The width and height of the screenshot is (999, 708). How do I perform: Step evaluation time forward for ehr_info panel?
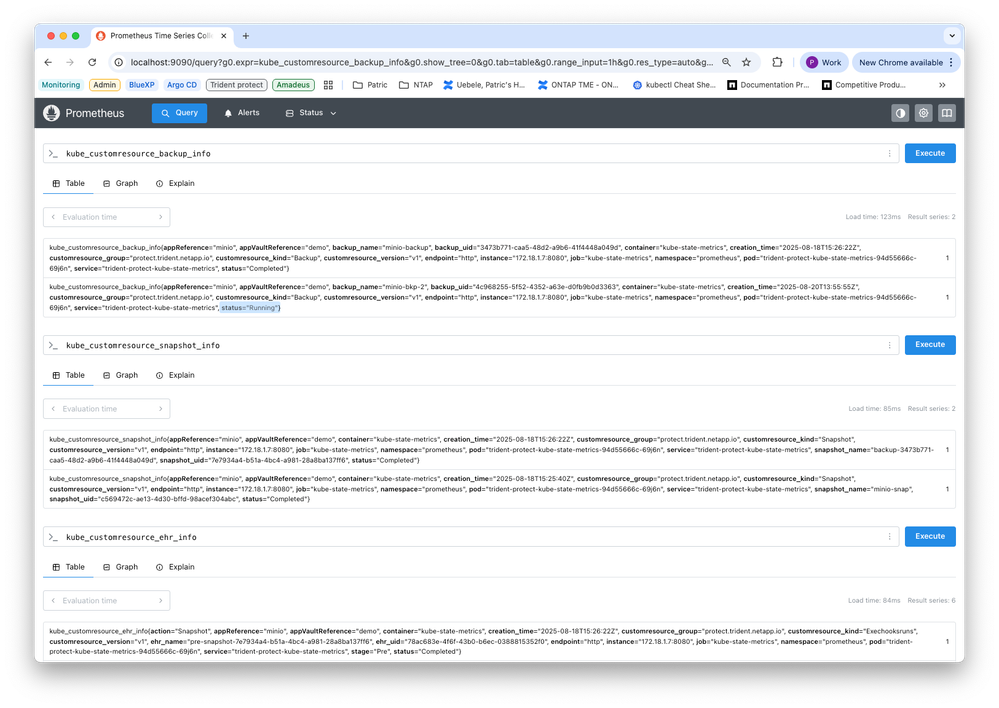point(161,600)
